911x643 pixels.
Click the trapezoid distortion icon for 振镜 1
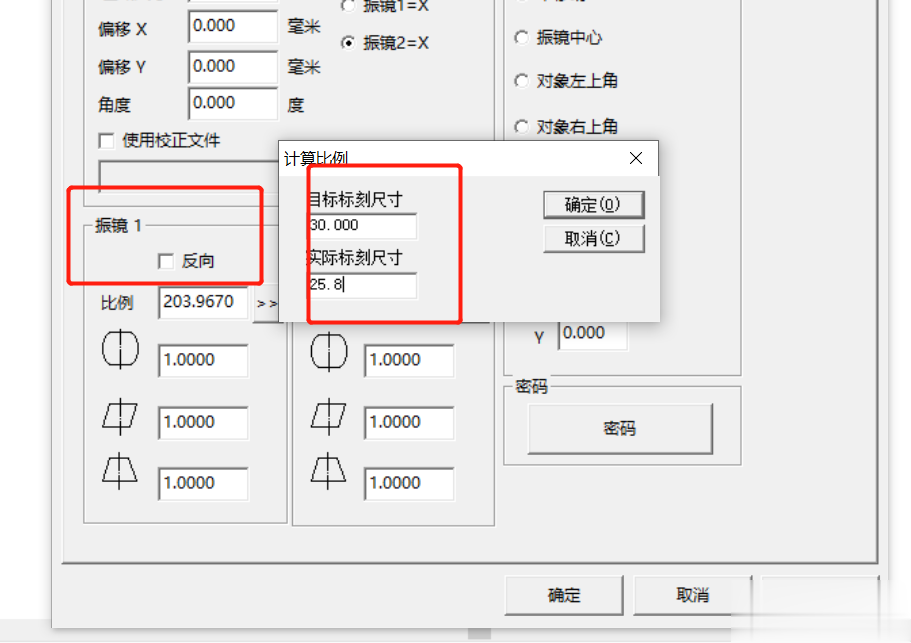(x=120, y=470)
